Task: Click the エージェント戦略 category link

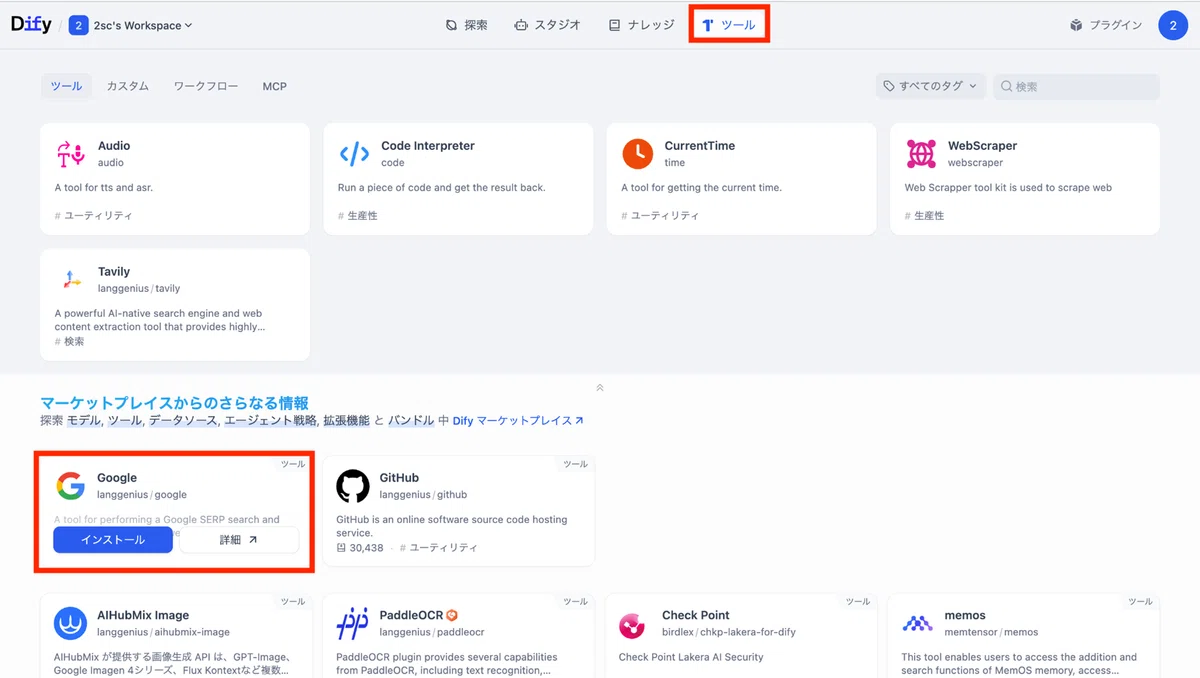Action: 270,421
